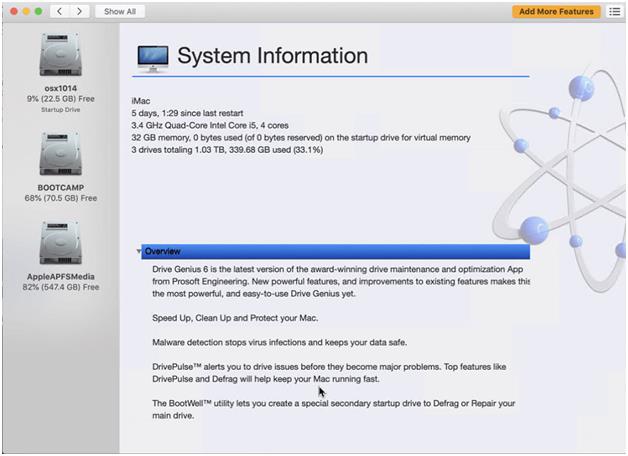Click the Show All button
This screenshot has height=456, width=628.
coord(120,12)
